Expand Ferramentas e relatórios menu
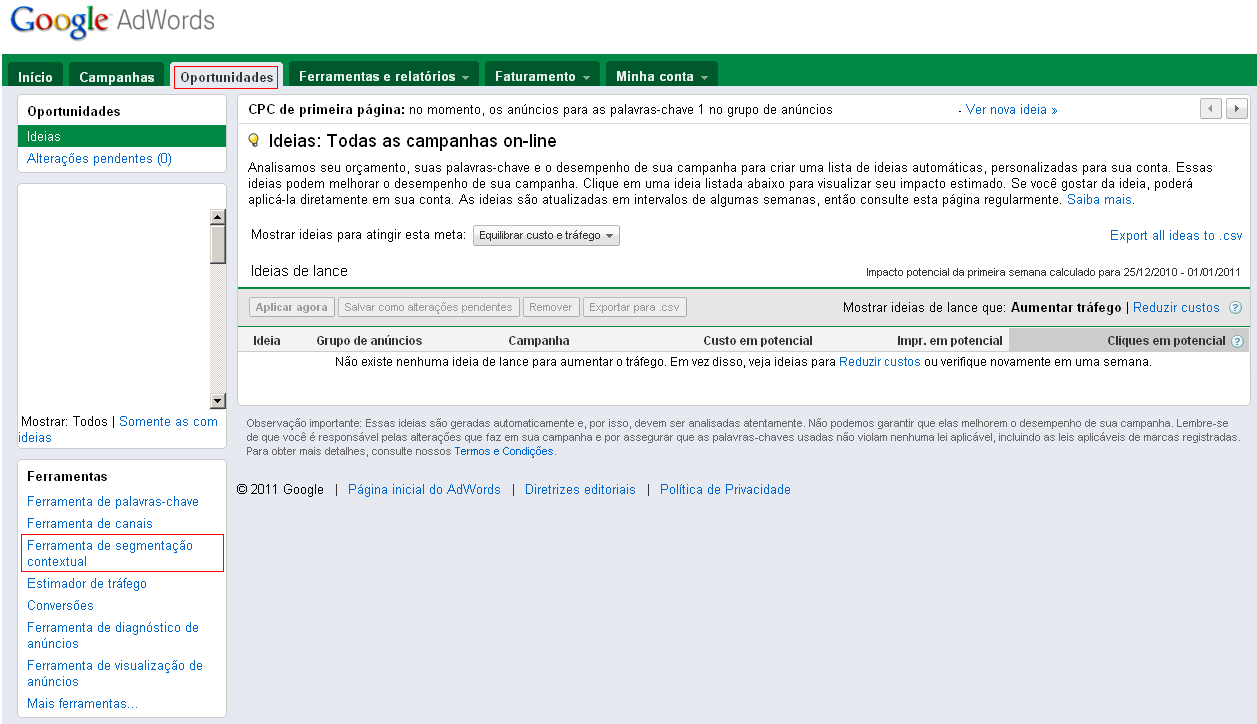Viewport: 1257px width, 724px height. (385, 76)
